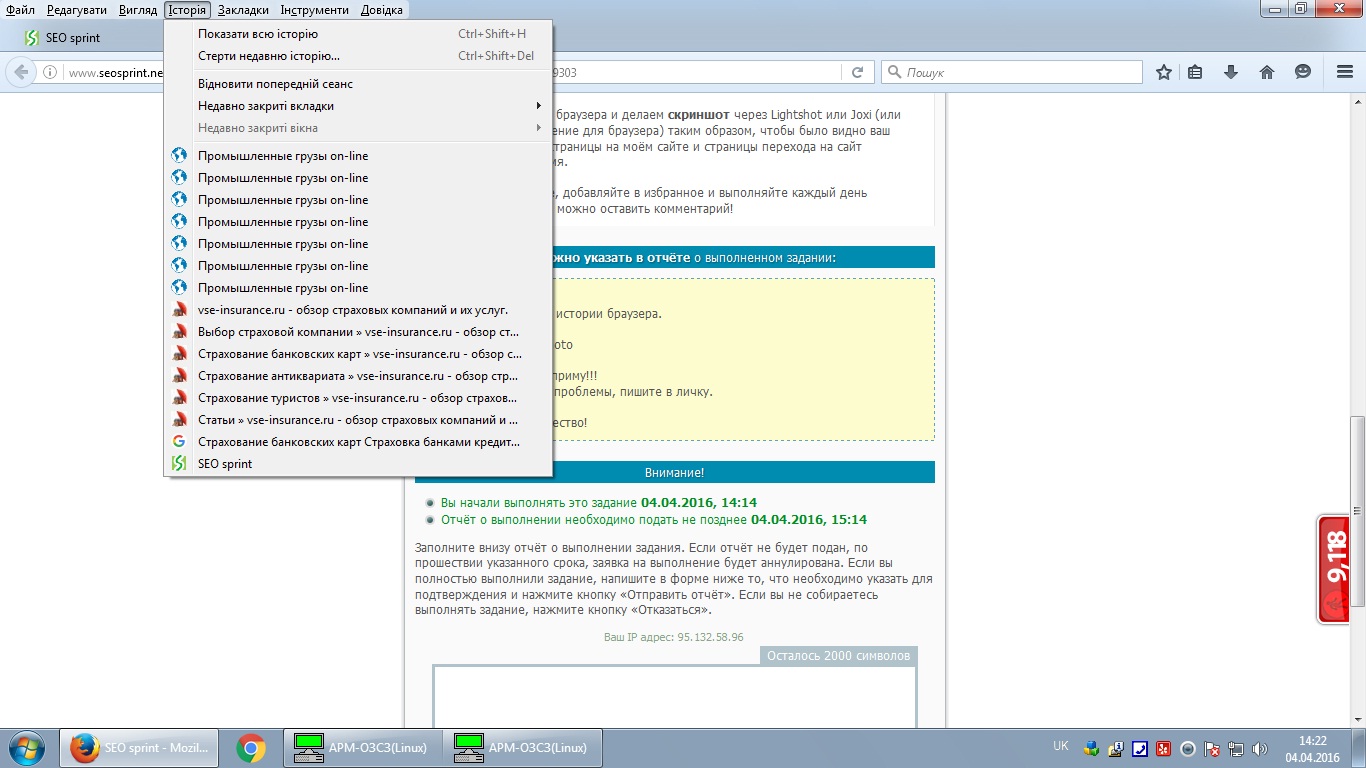Go to the Firefox home page icon
Screen dimensions: 1366x768
pos(1267,72)
